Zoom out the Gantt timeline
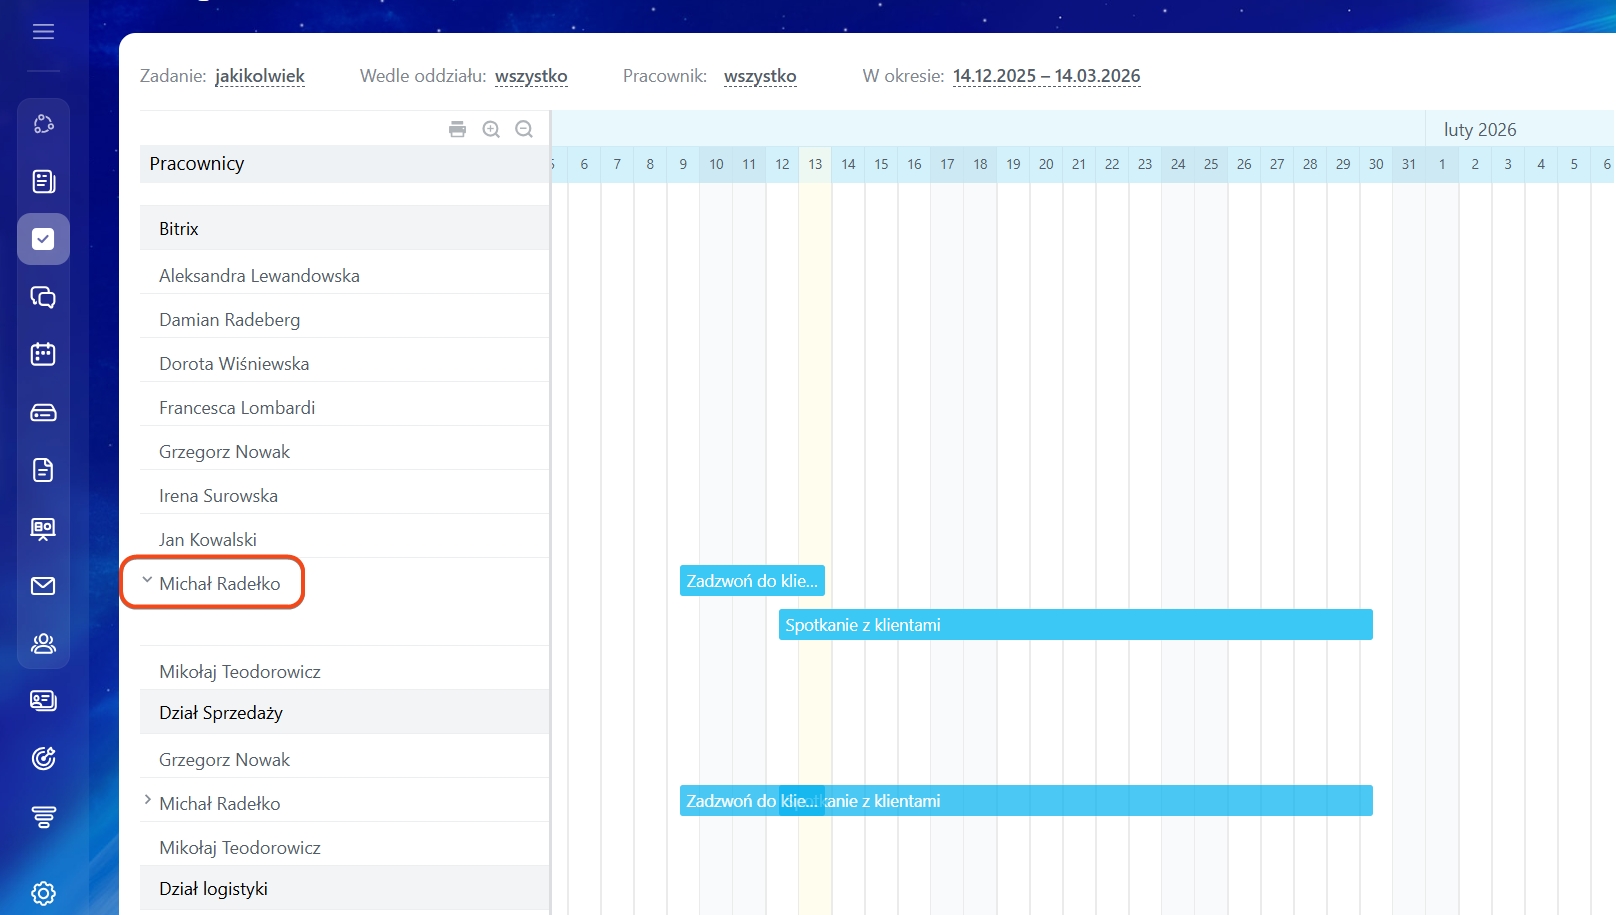Screen dimensions: 1616x915 (x=524, y=129)
